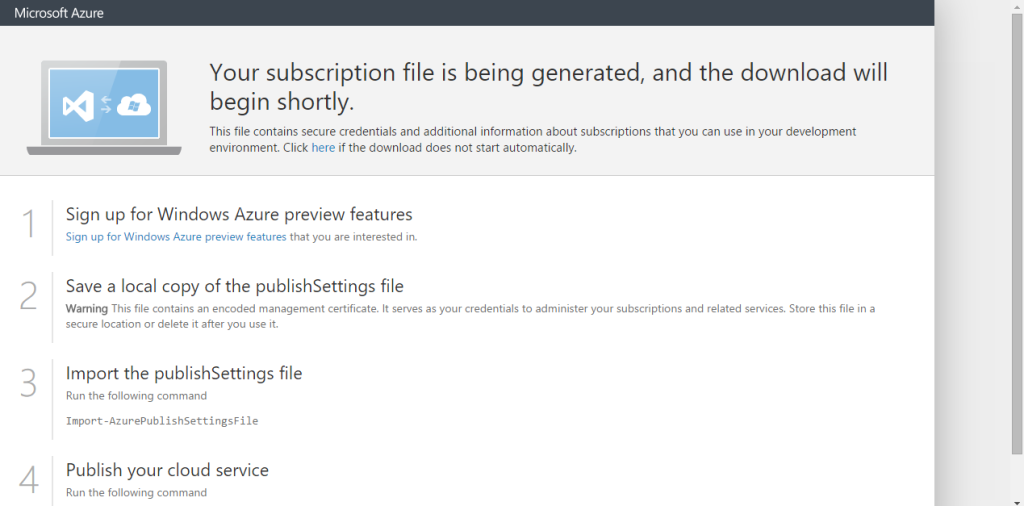Click the sync arrows between the logos

click(x=106, y=105)
